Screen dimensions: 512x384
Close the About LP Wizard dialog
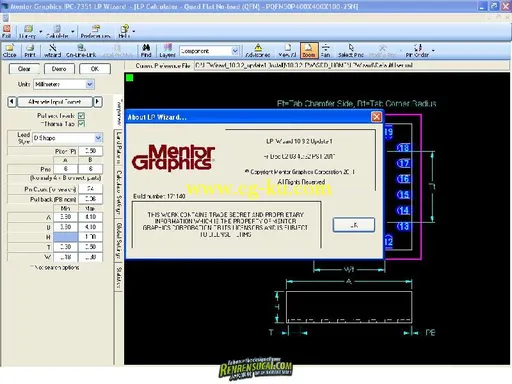(376, 117)
